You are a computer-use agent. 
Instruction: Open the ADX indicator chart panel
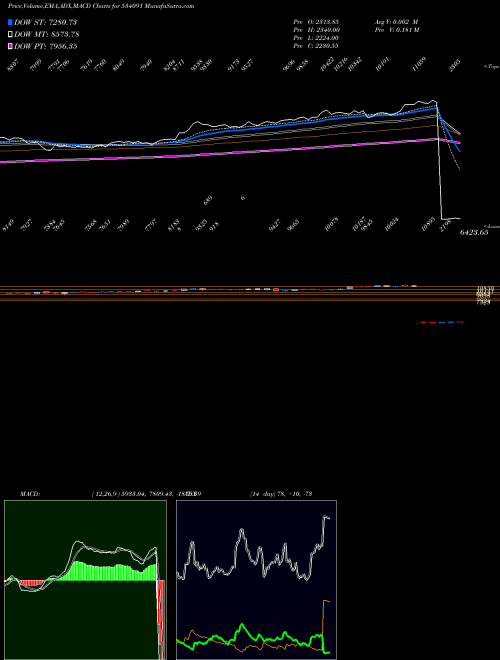256,580
